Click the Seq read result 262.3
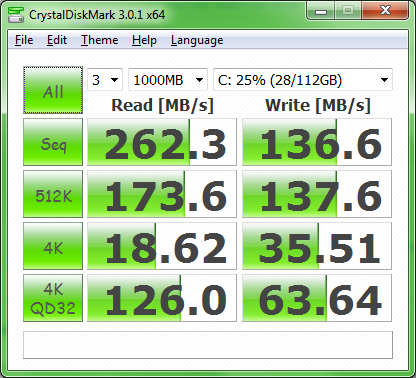416x378 pixels. point(162,142)
